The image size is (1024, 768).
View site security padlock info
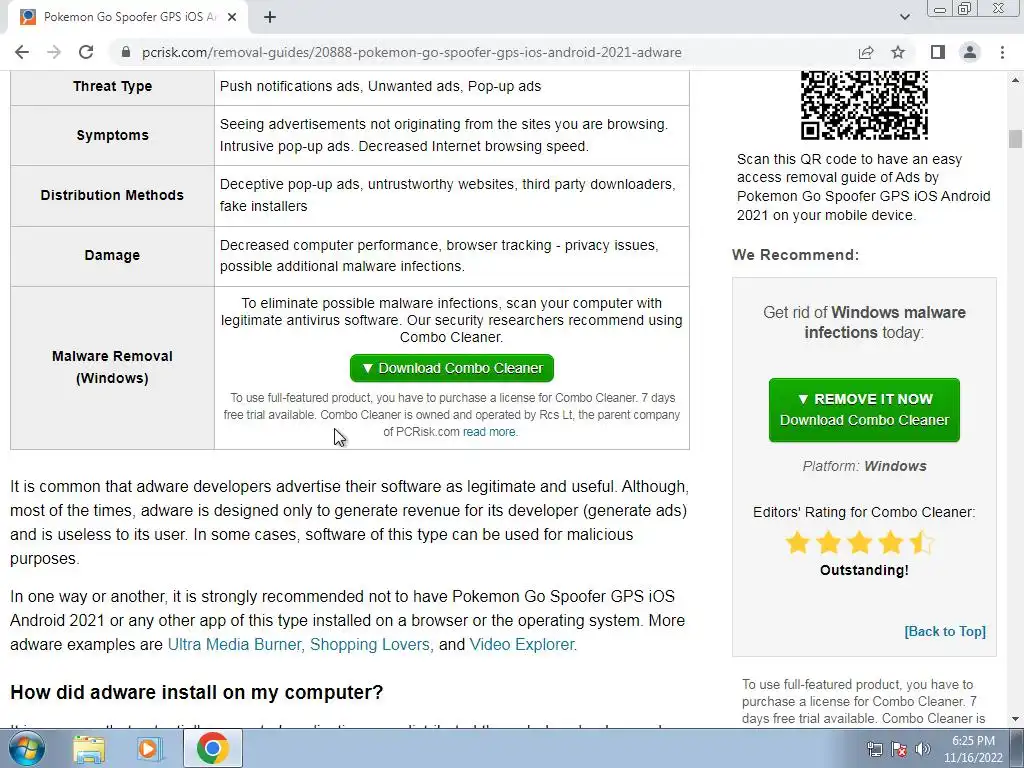(x=126, y=52)
